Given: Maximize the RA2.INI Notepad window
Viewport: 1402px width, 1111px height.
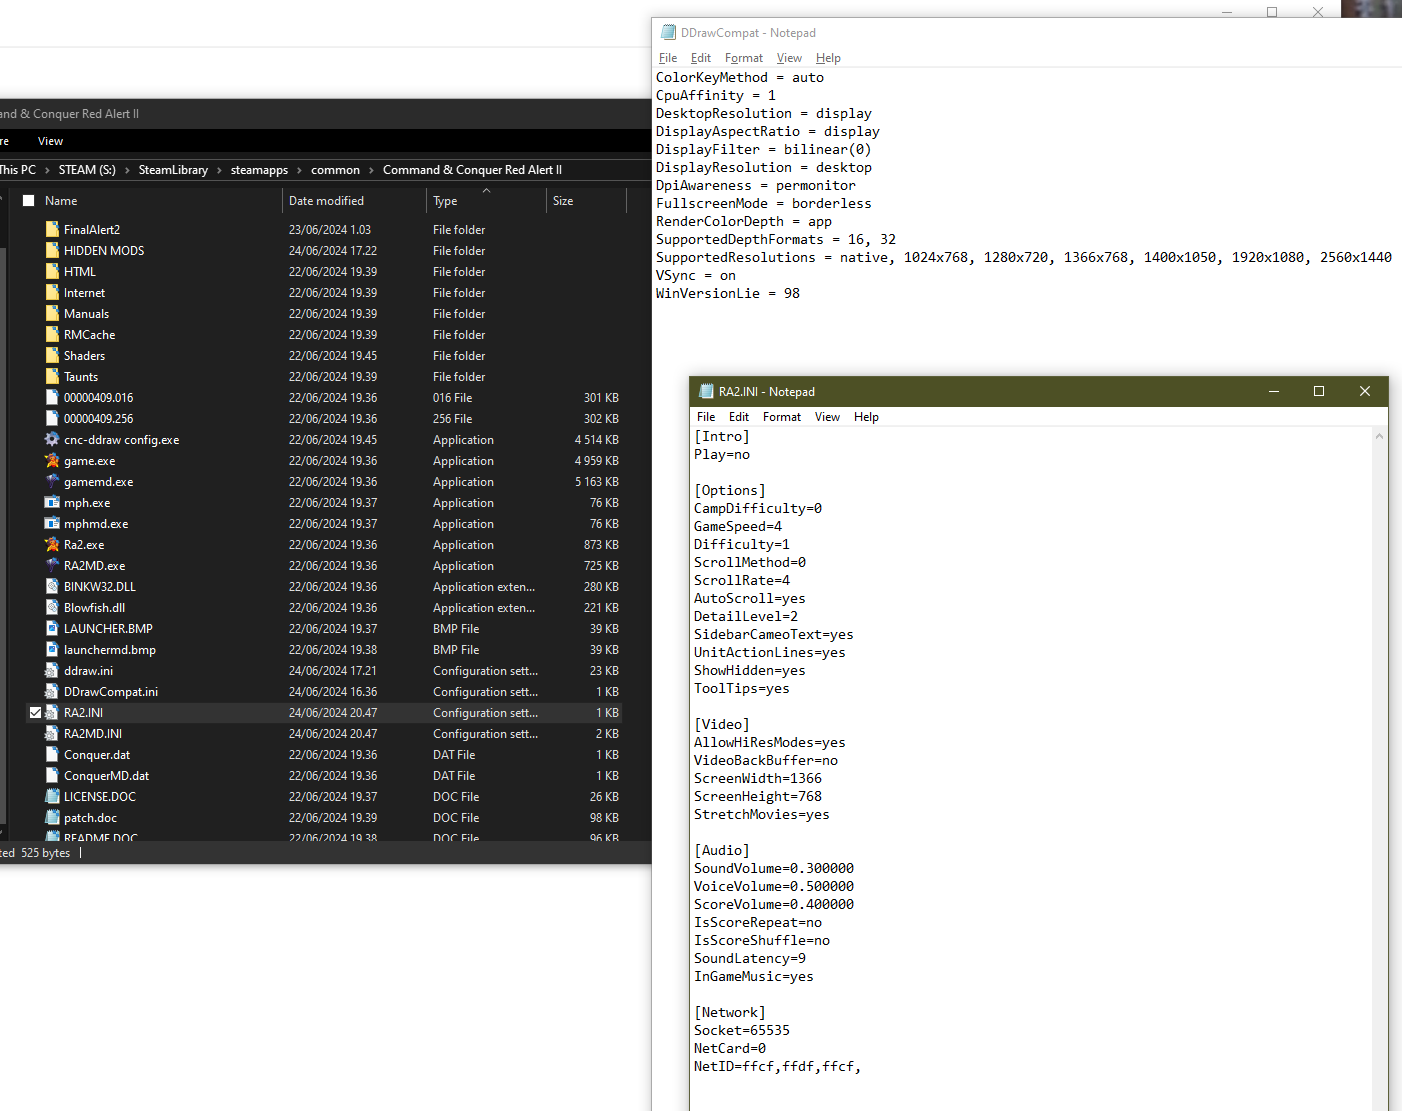Looking at the screenshot, I should click(x=1319, y=391).
